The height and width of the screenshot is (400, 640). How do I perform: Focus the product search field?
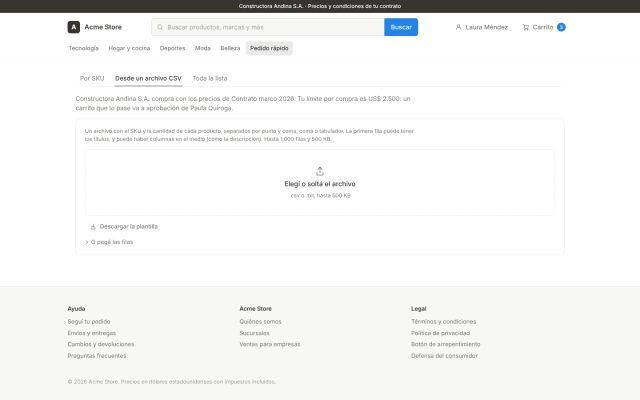tap(268, 27)
